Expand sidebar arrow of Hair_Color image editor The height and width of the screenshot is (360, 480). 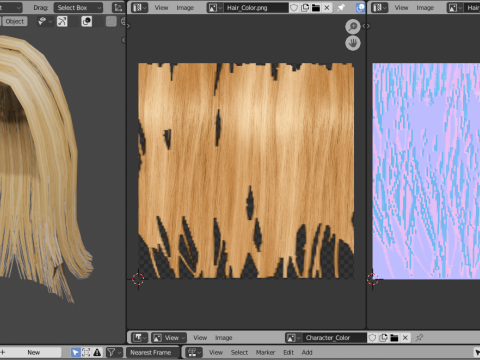(x=363, y=26)
